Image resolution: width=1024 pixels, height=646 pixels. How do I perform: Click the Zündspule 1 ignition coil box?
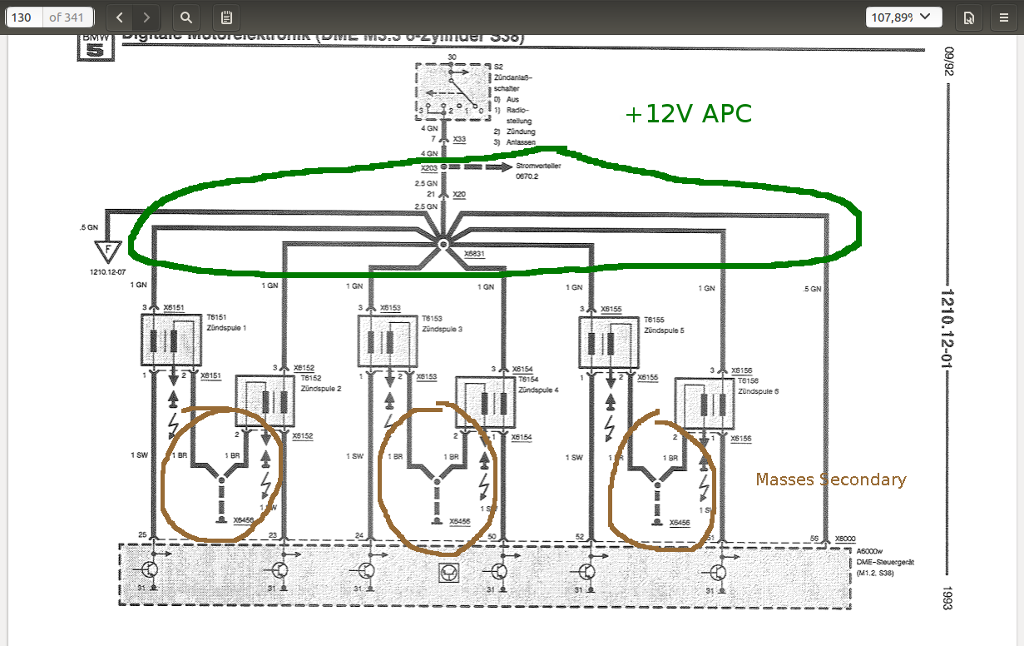(170, 340)
